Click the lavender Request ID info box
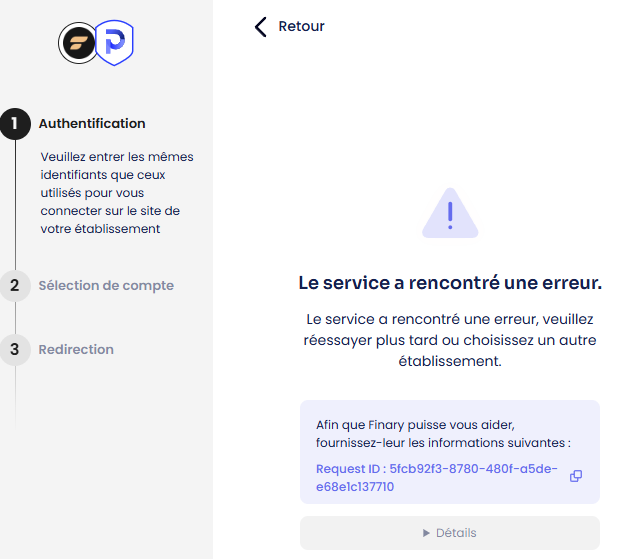 pyautogui.click(x=450, y=452)
